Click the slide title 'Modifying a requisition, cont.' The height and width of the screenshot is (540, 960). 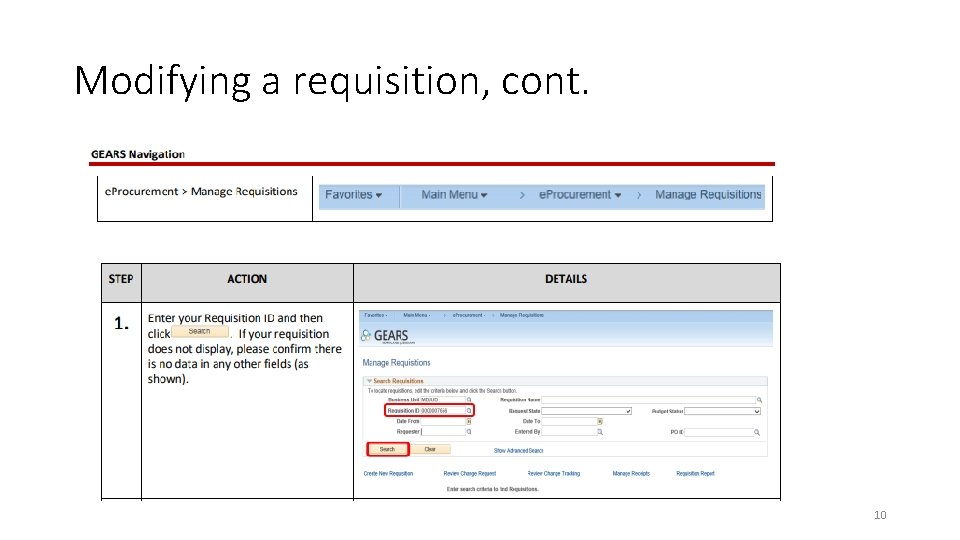[x=331, y=81]
